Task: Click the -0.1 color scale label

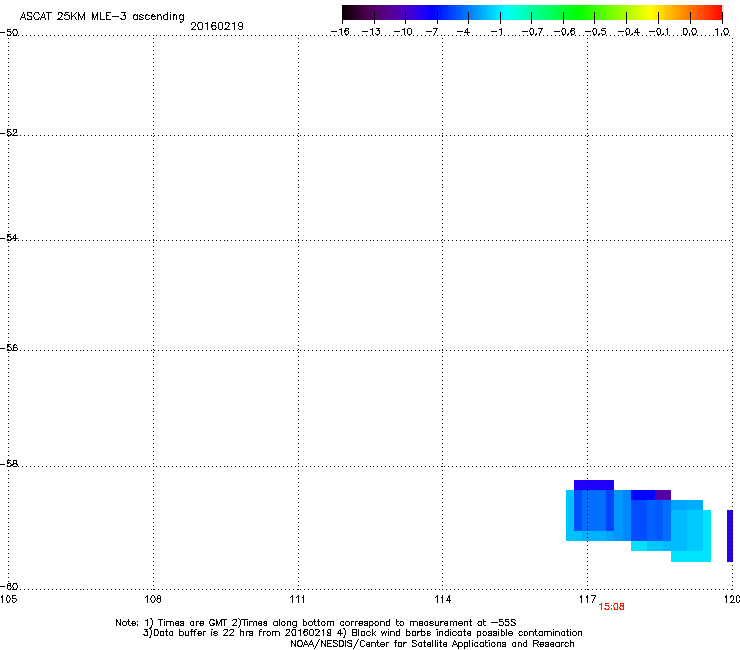Action: coord(659,32)
